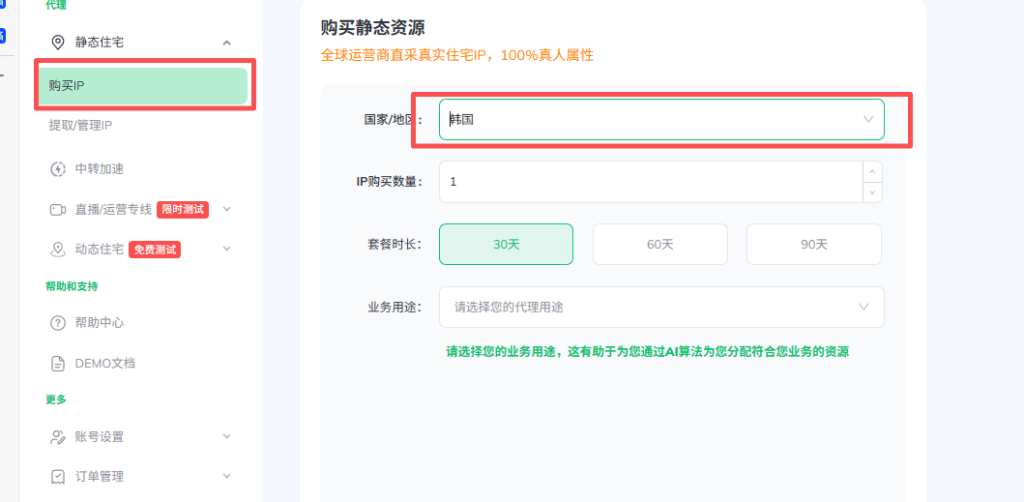This screenshot has width=1024, height=502.
Task: Click the 账号设置 user icon
Action: [58, 437]
